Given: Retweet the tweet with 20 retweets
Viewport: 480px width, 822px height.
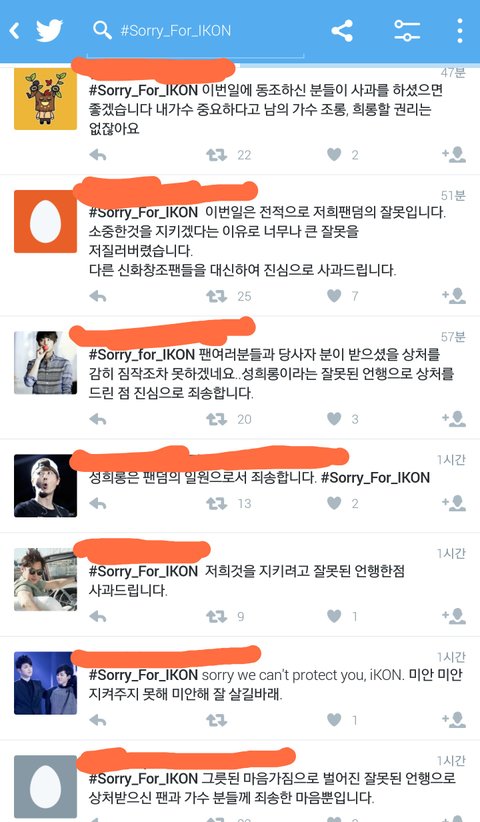Looking at the screenshot, I should [216, 419].
